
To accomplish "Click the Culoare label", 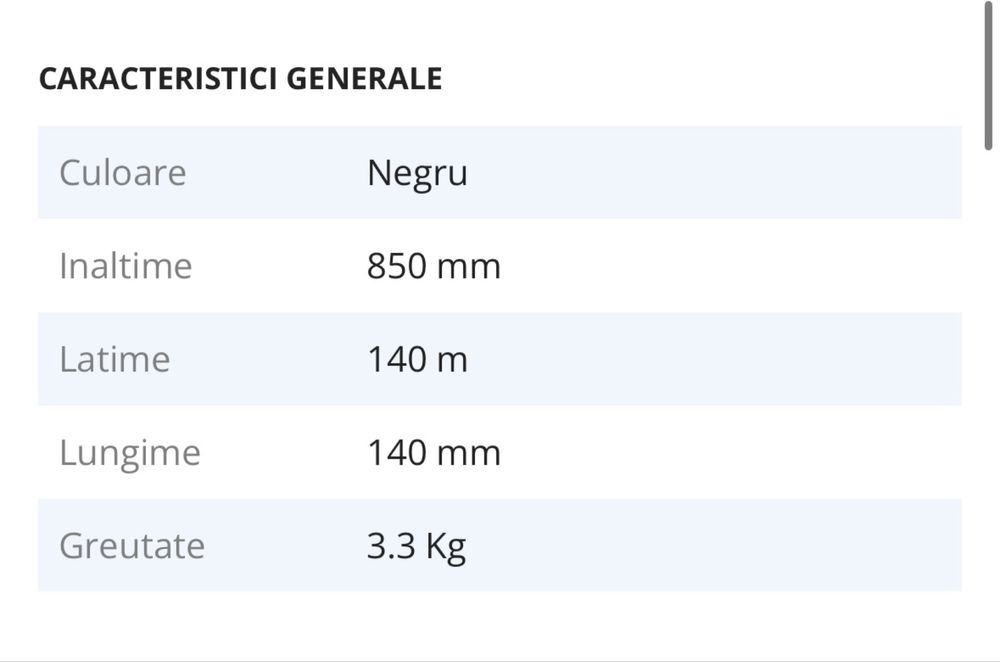I will pyautogui.click(x=122, y=173).
